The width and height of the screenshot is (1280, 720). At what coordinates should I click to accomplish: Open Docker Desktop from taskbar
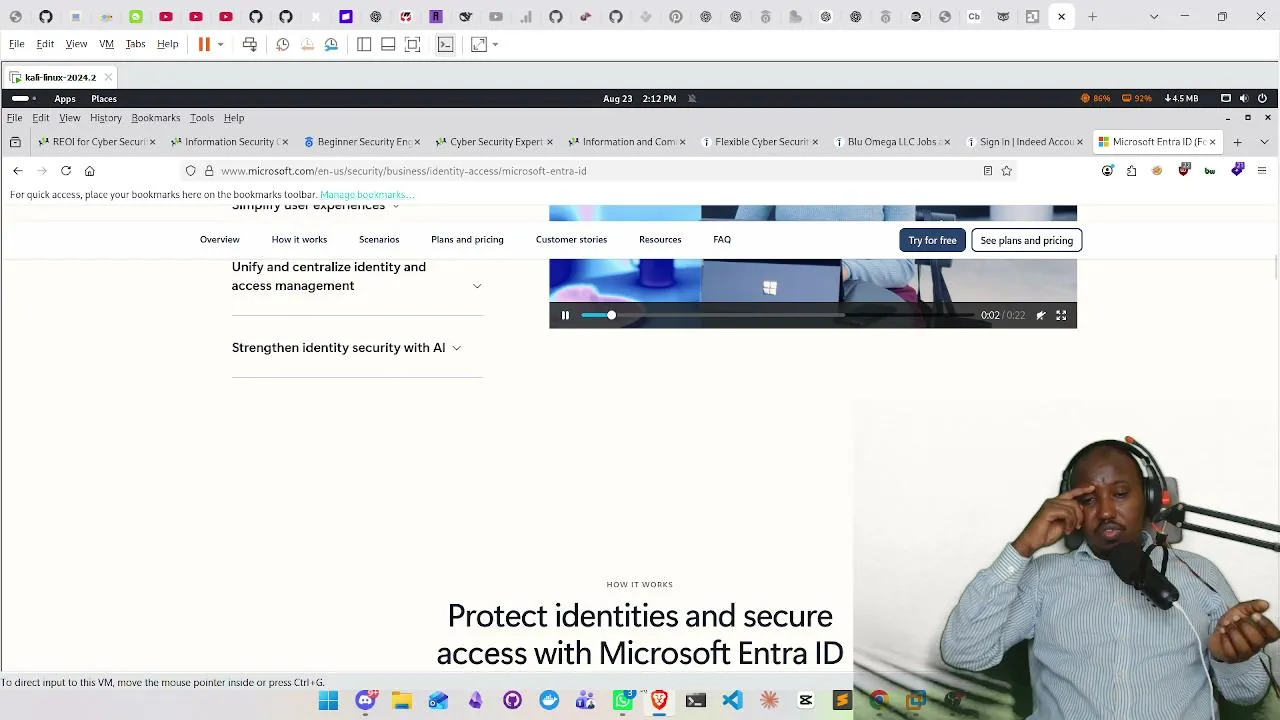tap(549, 701)
